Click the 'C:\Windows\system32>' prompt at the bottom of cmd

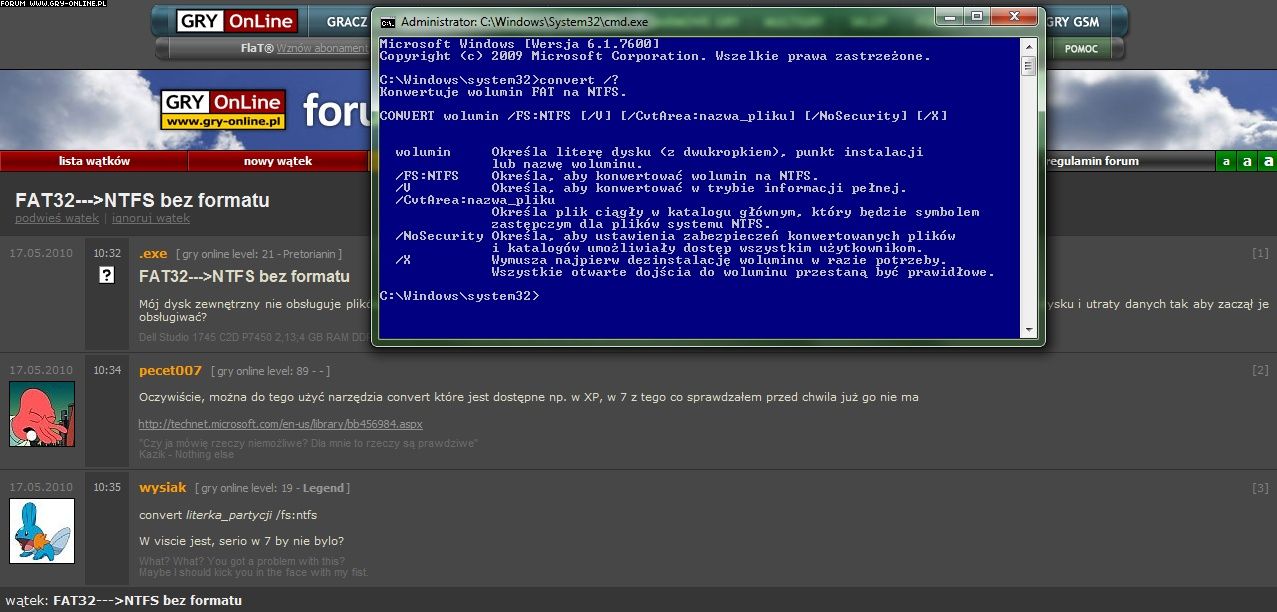point(459,296)
